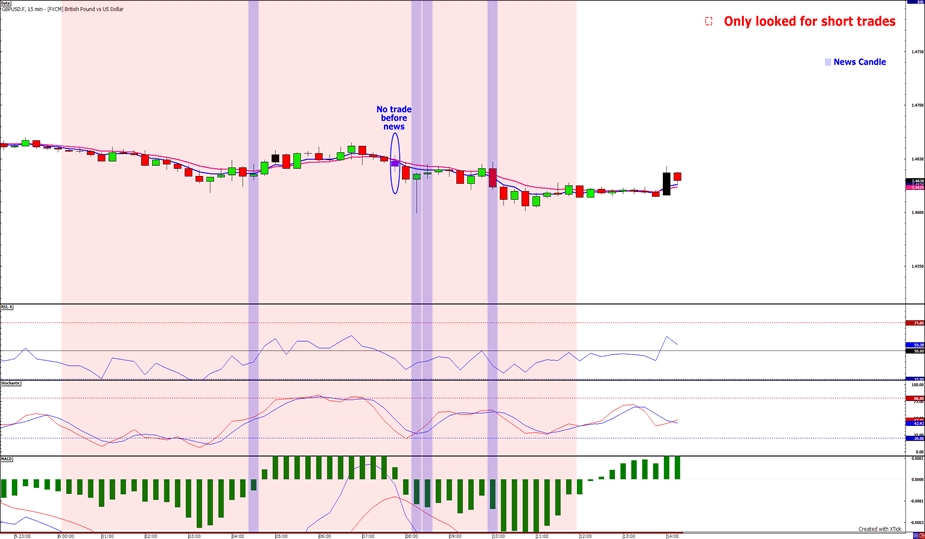The image size is (925, 539).
Task: Click the 100.00 Stochastic axis label
Action: click(918, 384)
